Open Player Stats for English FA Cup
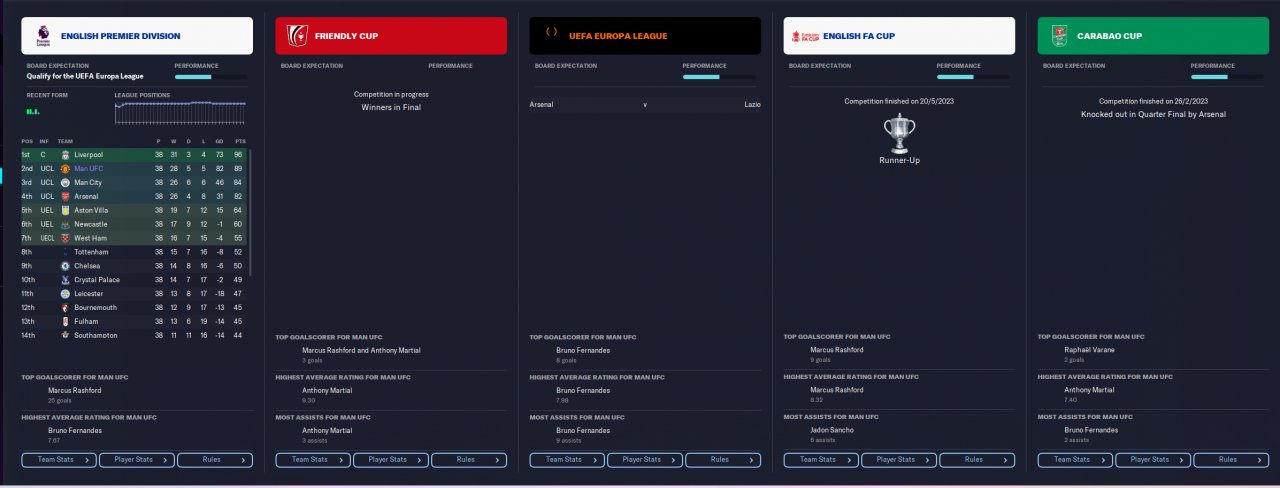Viewport: 1280px width, 488px height. [900, 460]
